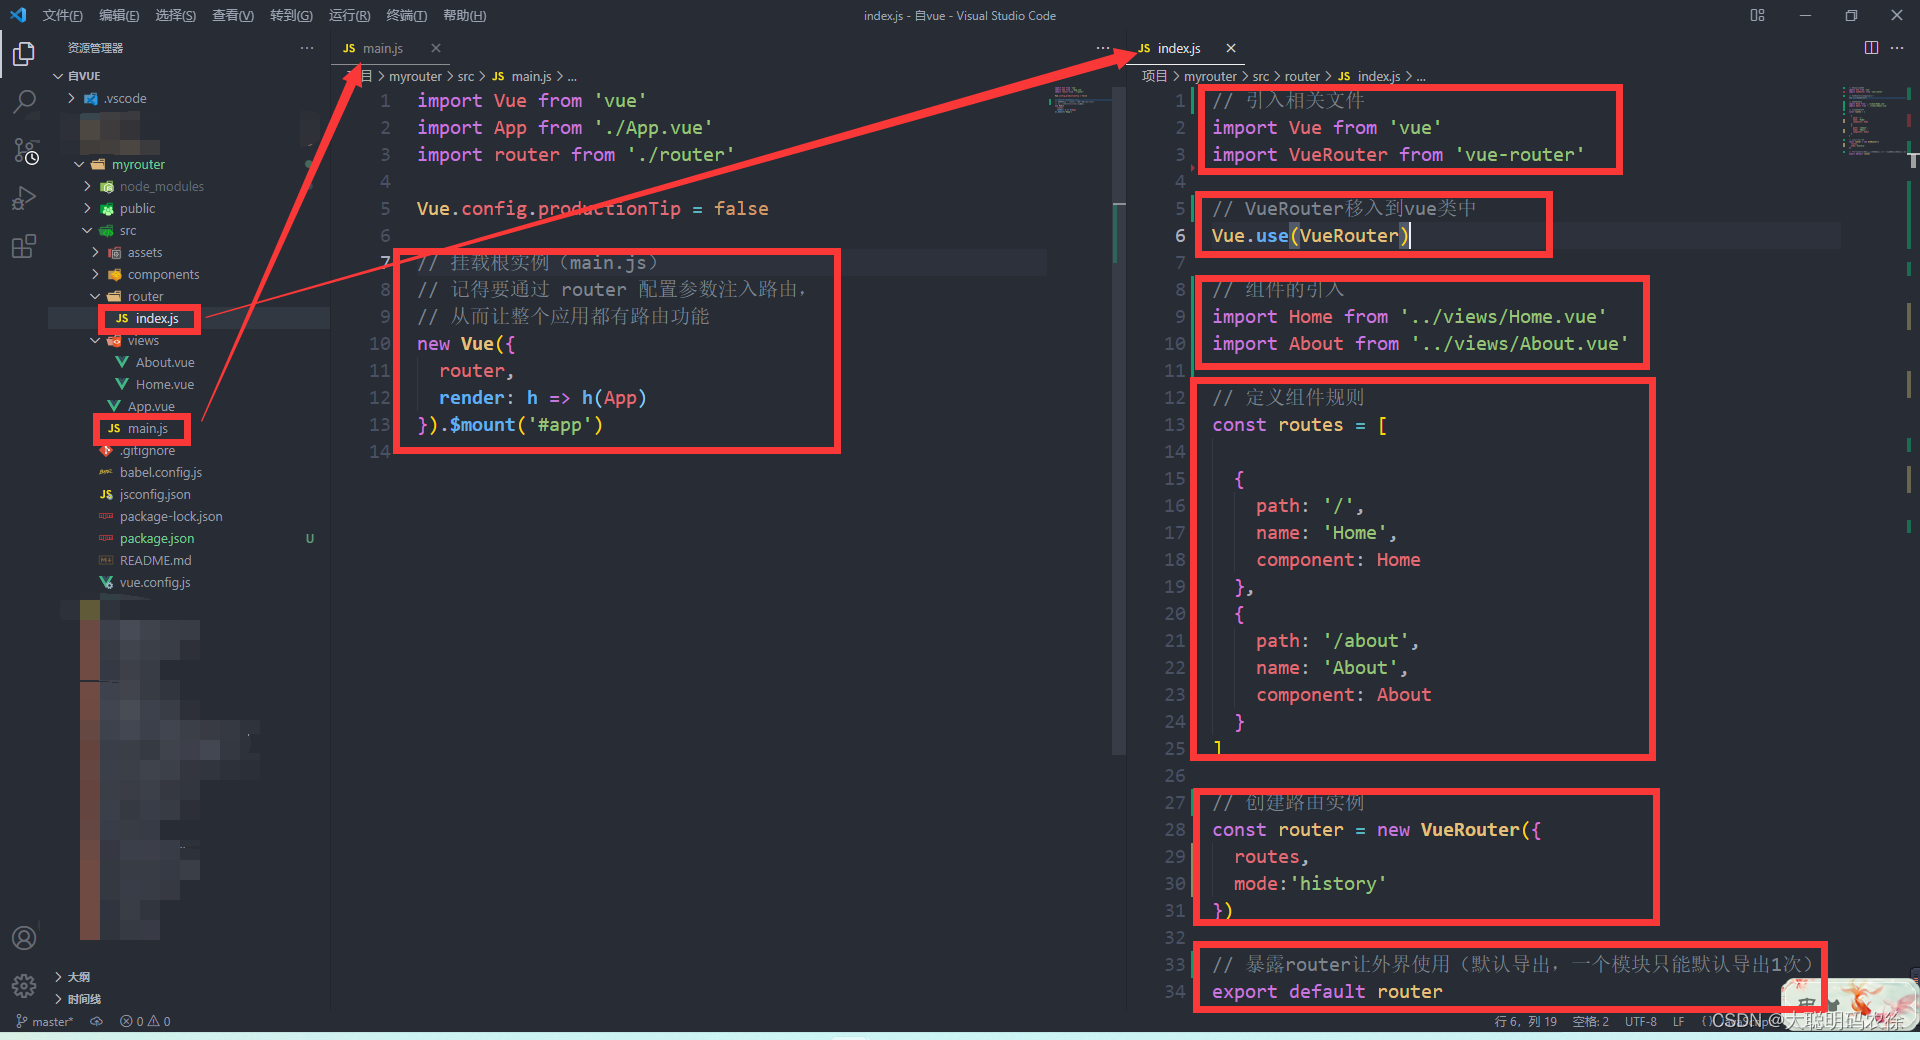This screenshot has width=1920, height=1040.
Task: Open the errors and warnings status indicator
Action: [145, 1021]
